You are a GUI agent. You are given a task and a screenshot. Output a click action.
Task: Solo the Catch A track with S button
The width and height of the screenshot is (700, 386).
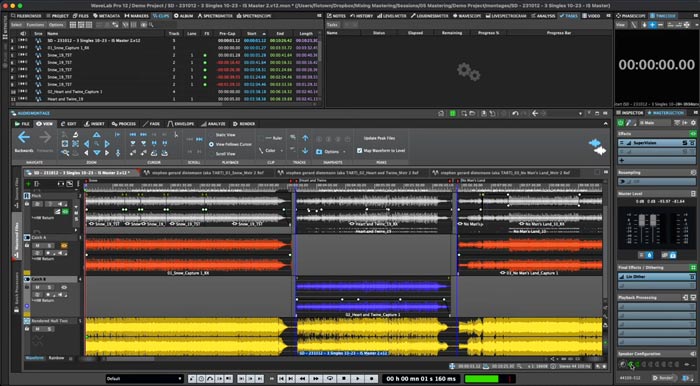(x=49, y=245)
